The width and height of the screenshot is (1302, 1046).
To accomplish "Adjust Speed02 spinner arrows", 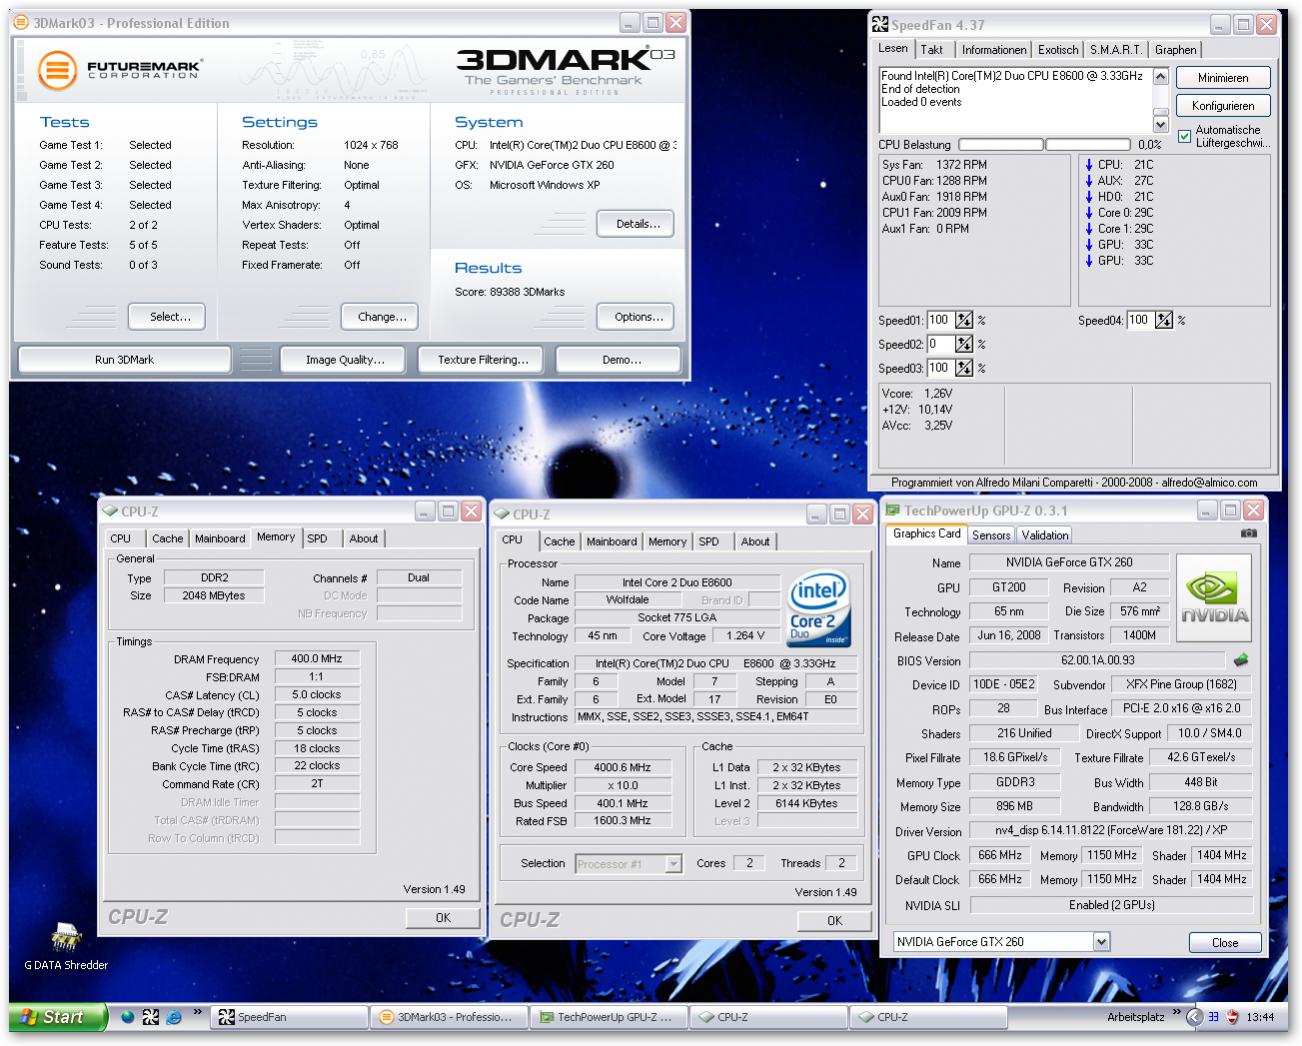I will [x=964, y=344].
